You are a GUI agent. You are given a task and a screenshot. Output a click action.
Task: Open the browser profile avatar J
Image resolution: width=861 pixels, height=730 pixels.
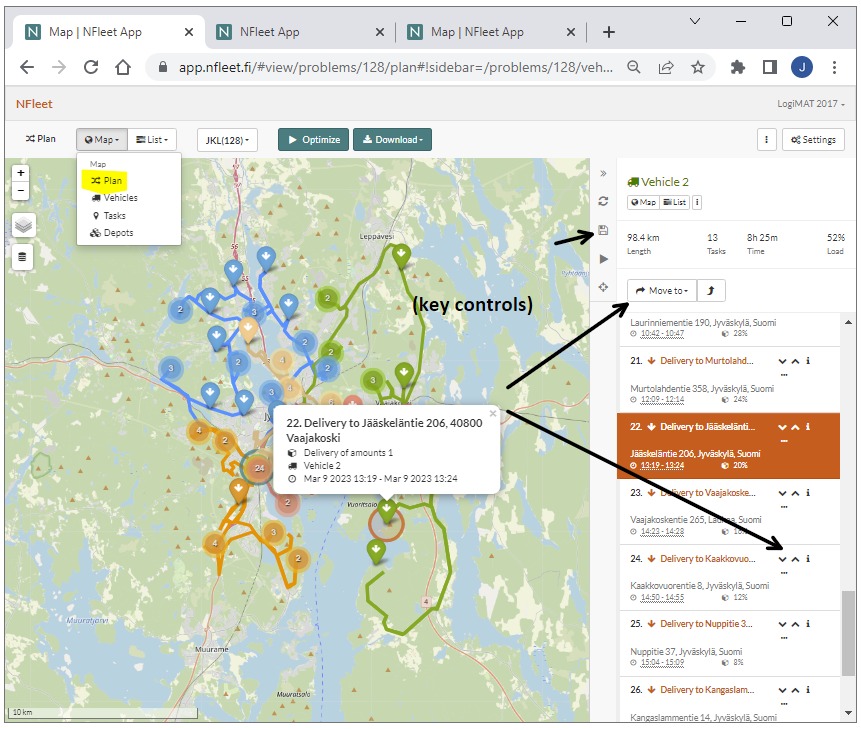point(802,67)
